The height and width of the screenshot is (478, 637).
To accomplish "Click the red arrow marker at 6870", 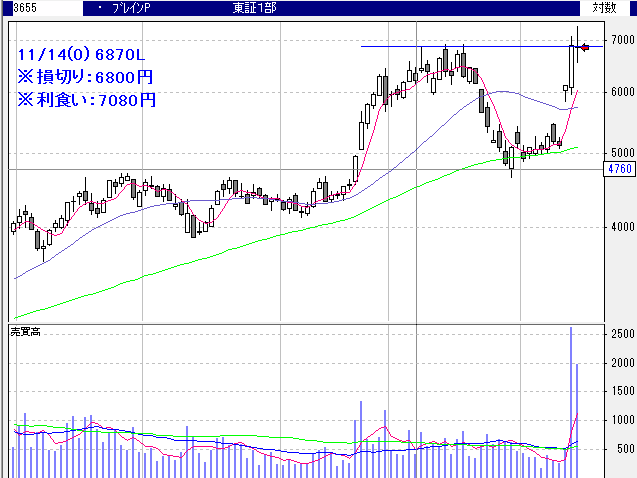I will click(587, 47).
